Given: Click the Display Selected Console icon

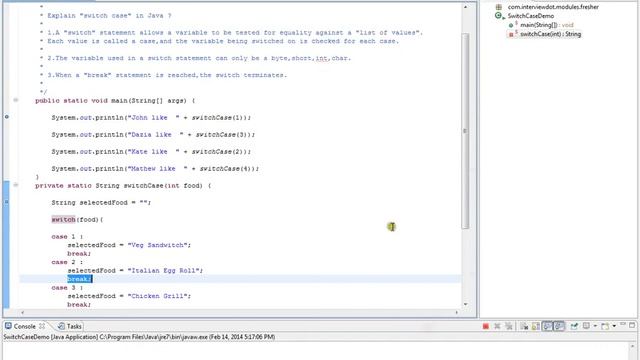Looking at the screenshot, I should pos(587,325).
